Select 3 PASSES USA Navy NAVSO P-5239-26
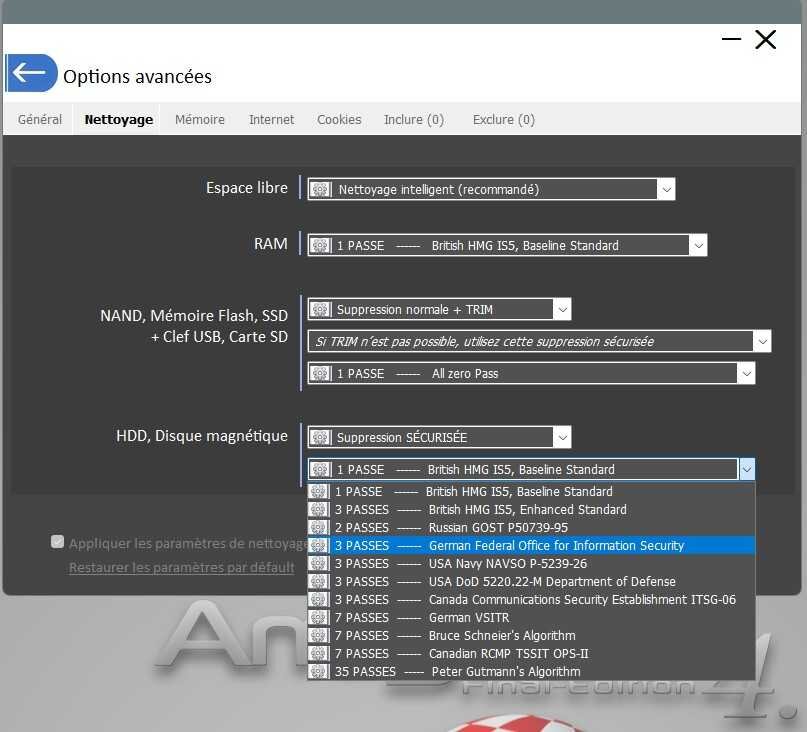The height and width of the screenshot is (732, 807). coord(531,564)
